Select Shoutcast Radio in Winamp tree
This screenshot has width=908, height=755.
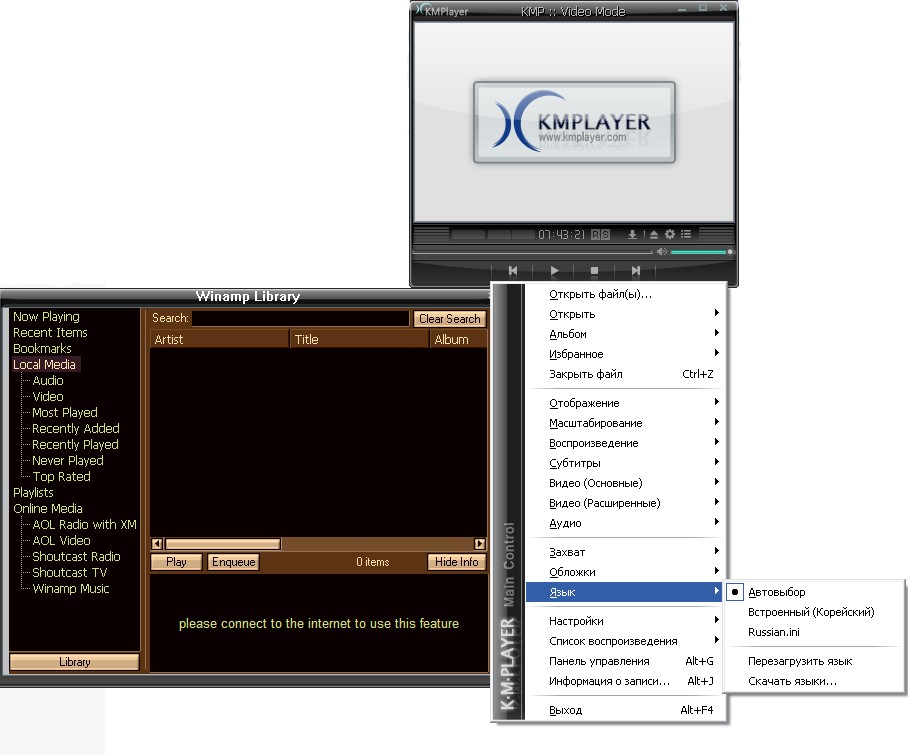(76, 556)
